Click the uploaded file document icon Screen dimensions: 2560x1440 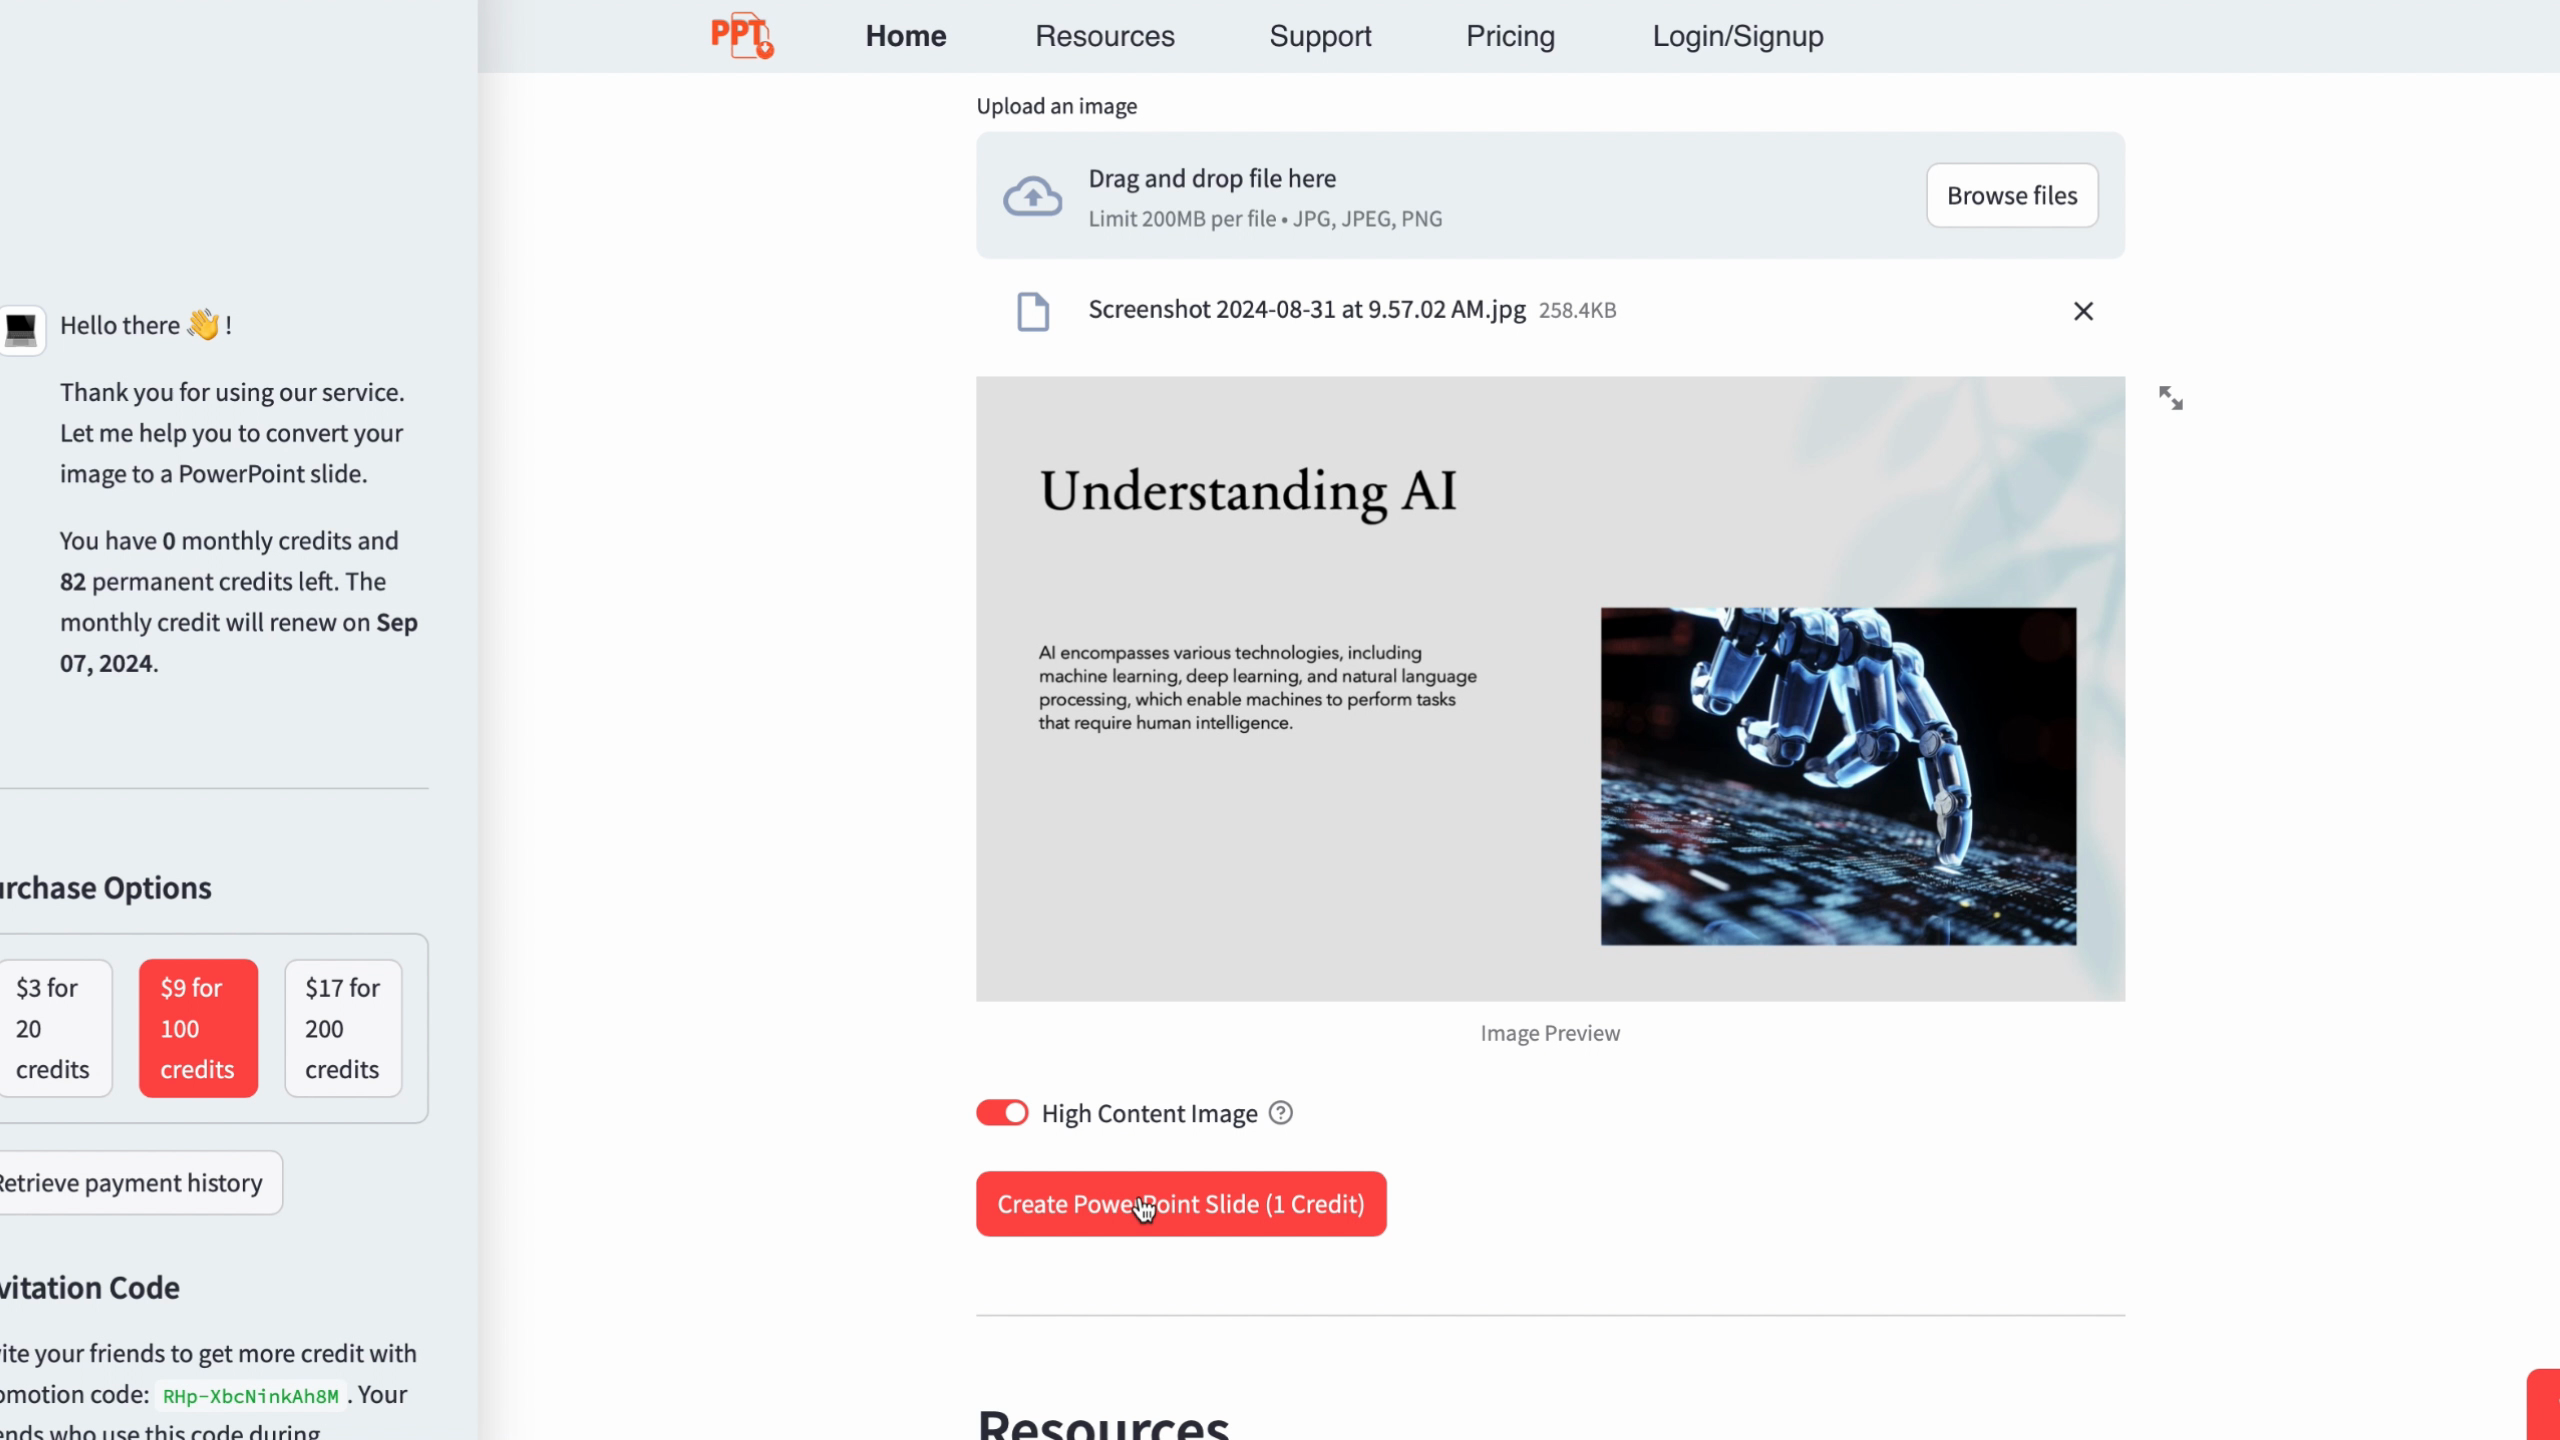click(1033, 311)
